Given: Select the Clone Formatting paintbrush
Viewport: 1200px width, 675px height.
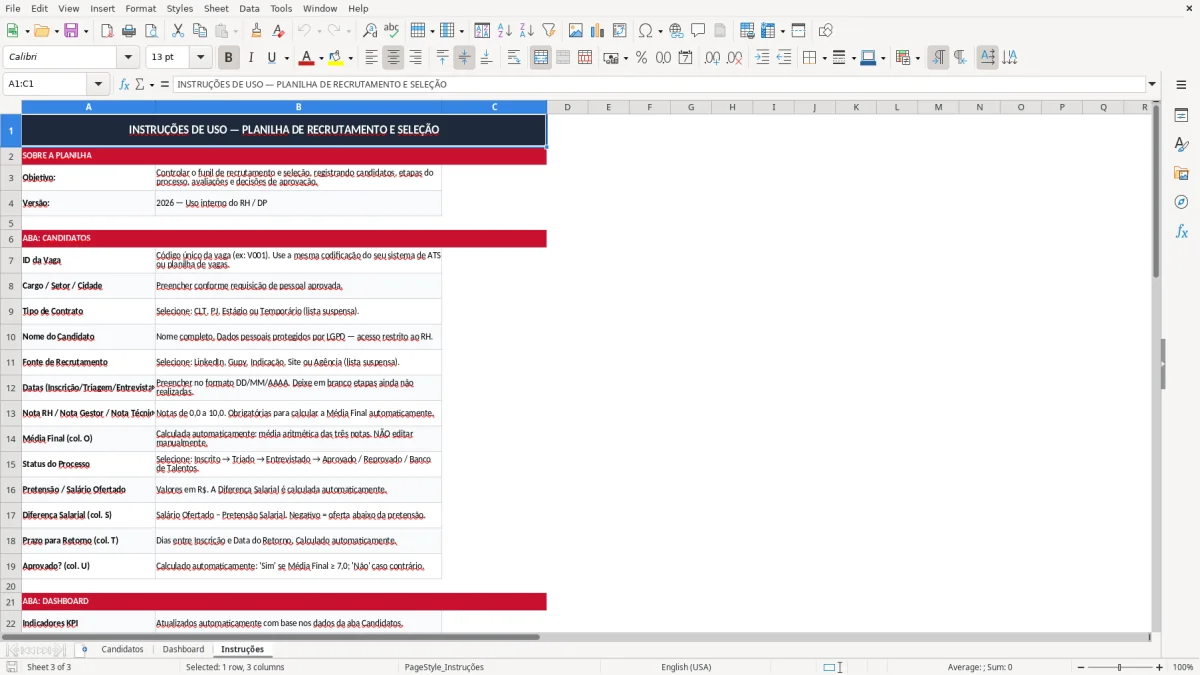Looking at the screenshot, I should (x=257, y=31).
